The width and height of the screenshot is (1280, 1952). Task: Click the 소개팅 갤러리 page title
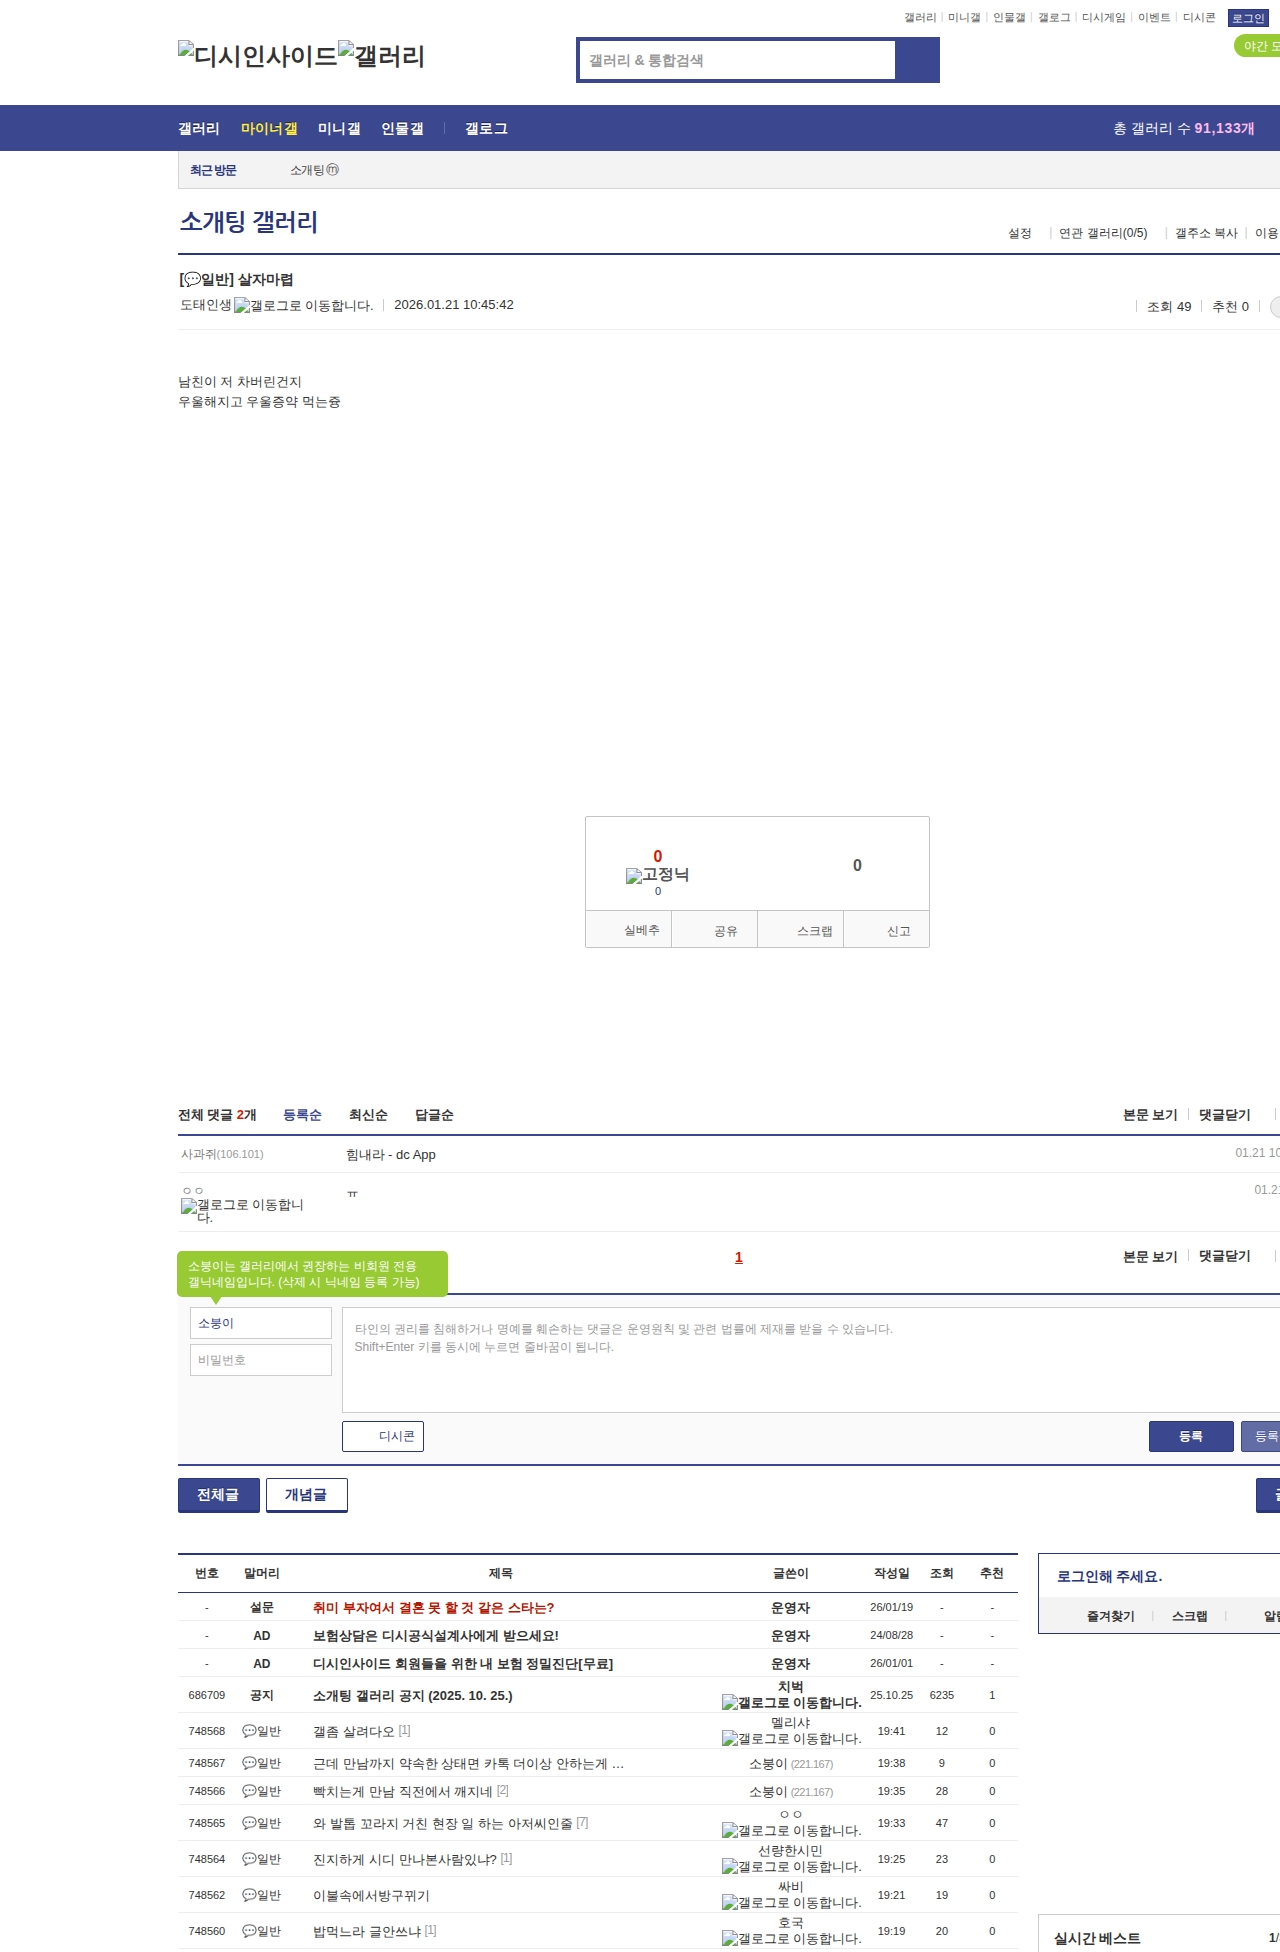[249, 221]
